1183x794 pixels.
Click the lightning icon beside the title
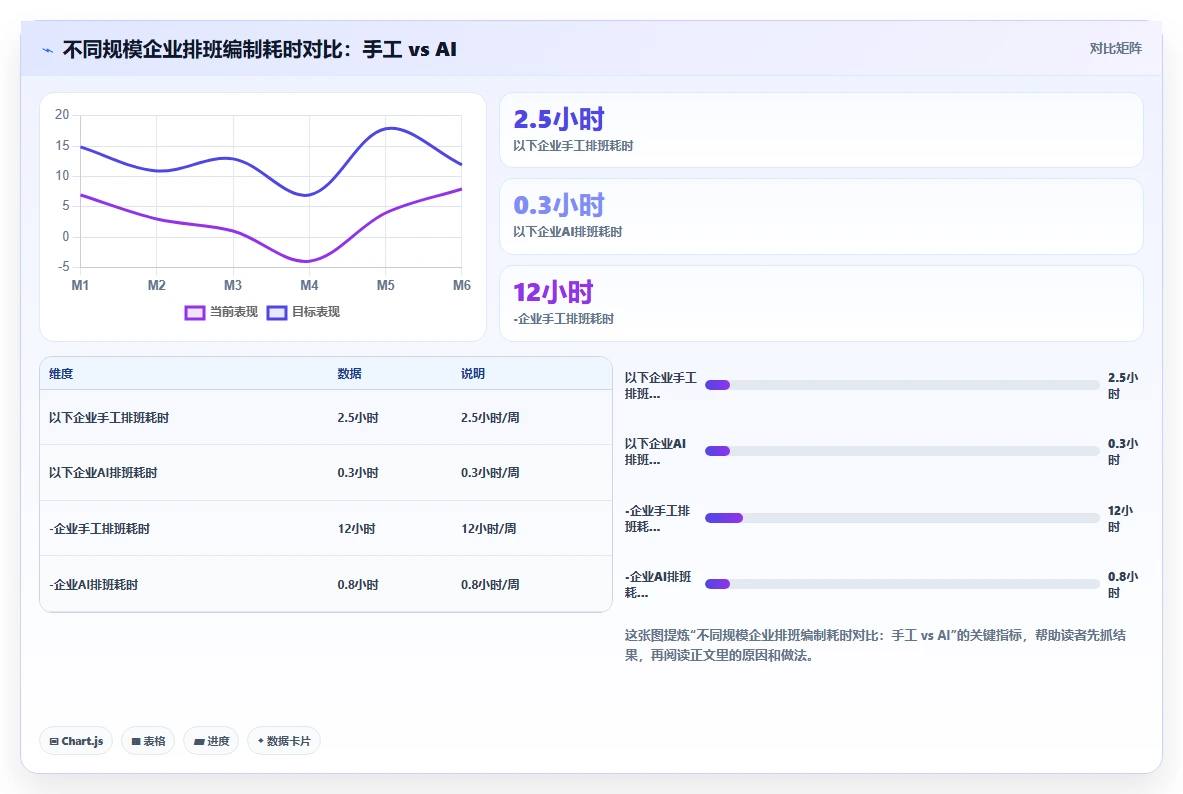tap(48, 51)
